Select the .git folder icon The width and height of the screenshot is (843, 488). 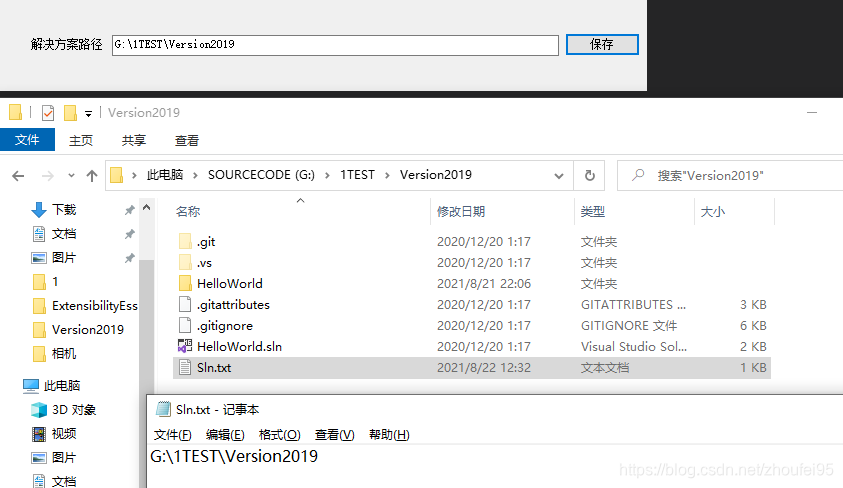[185, 241]
